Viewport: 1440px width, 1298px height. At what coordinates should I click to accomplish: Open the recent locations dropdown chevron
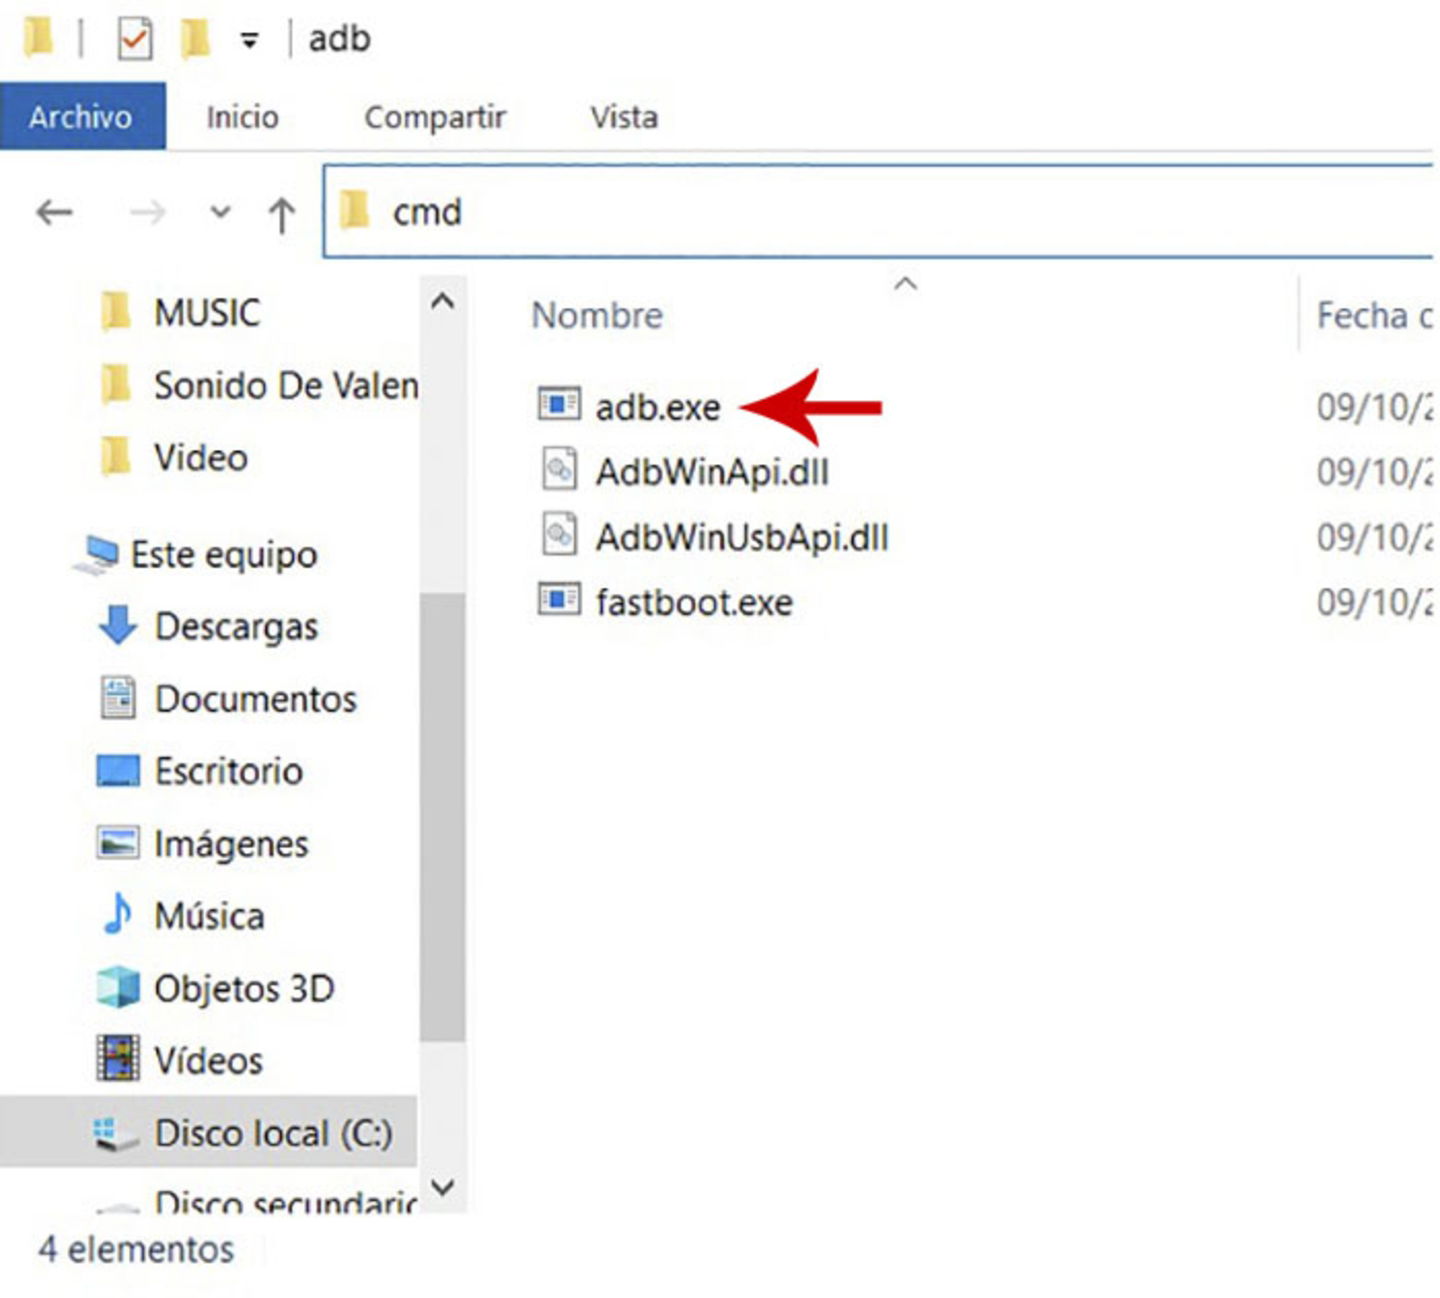[220, 212]
